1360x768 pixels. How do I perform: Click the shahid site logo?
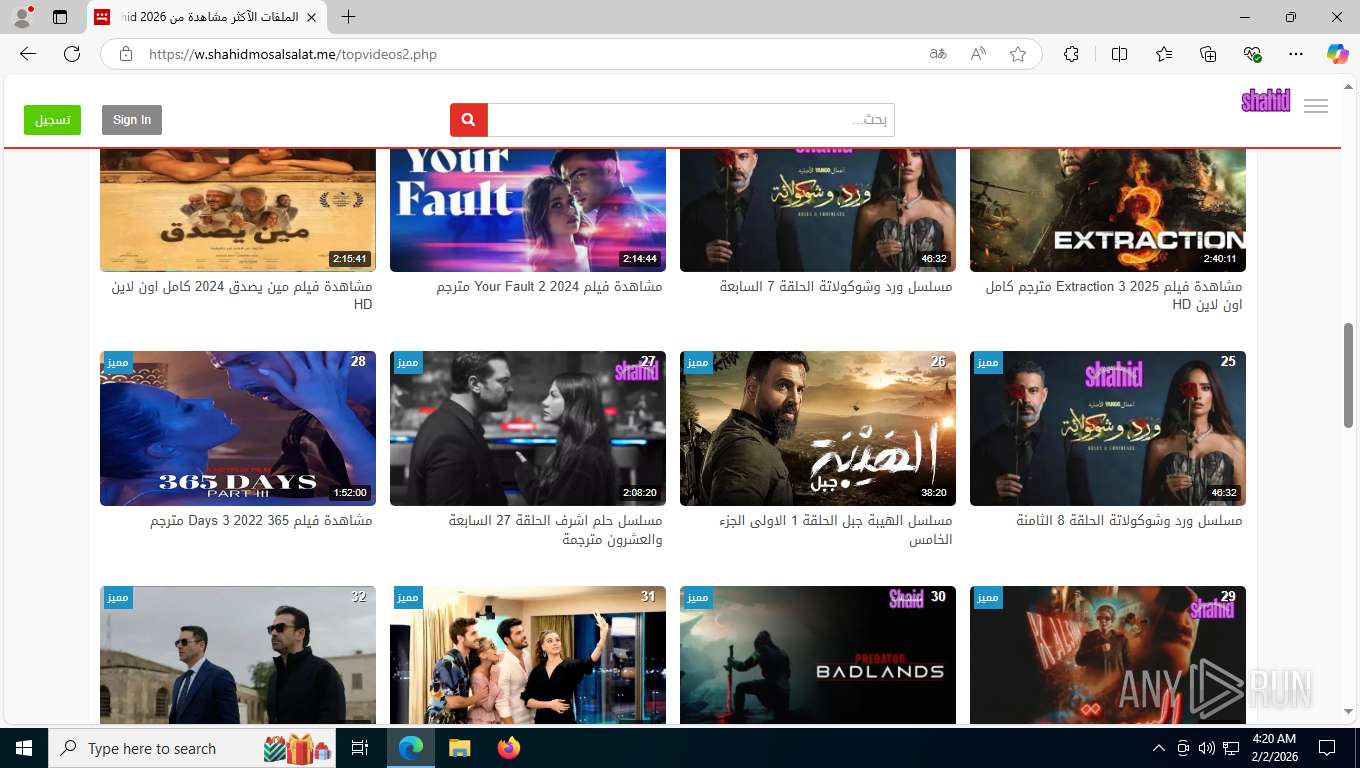(1266, 101)
